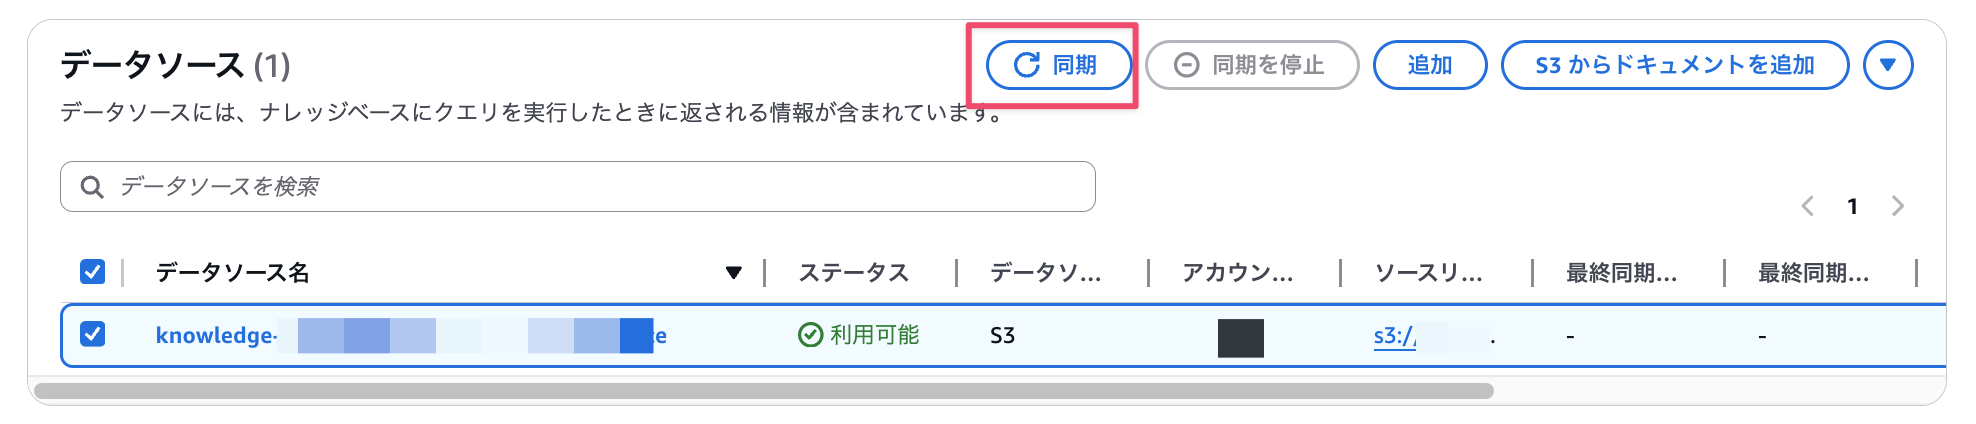Go to next page with right chevron
The image size is (1976, 424).
(1898, 206)
